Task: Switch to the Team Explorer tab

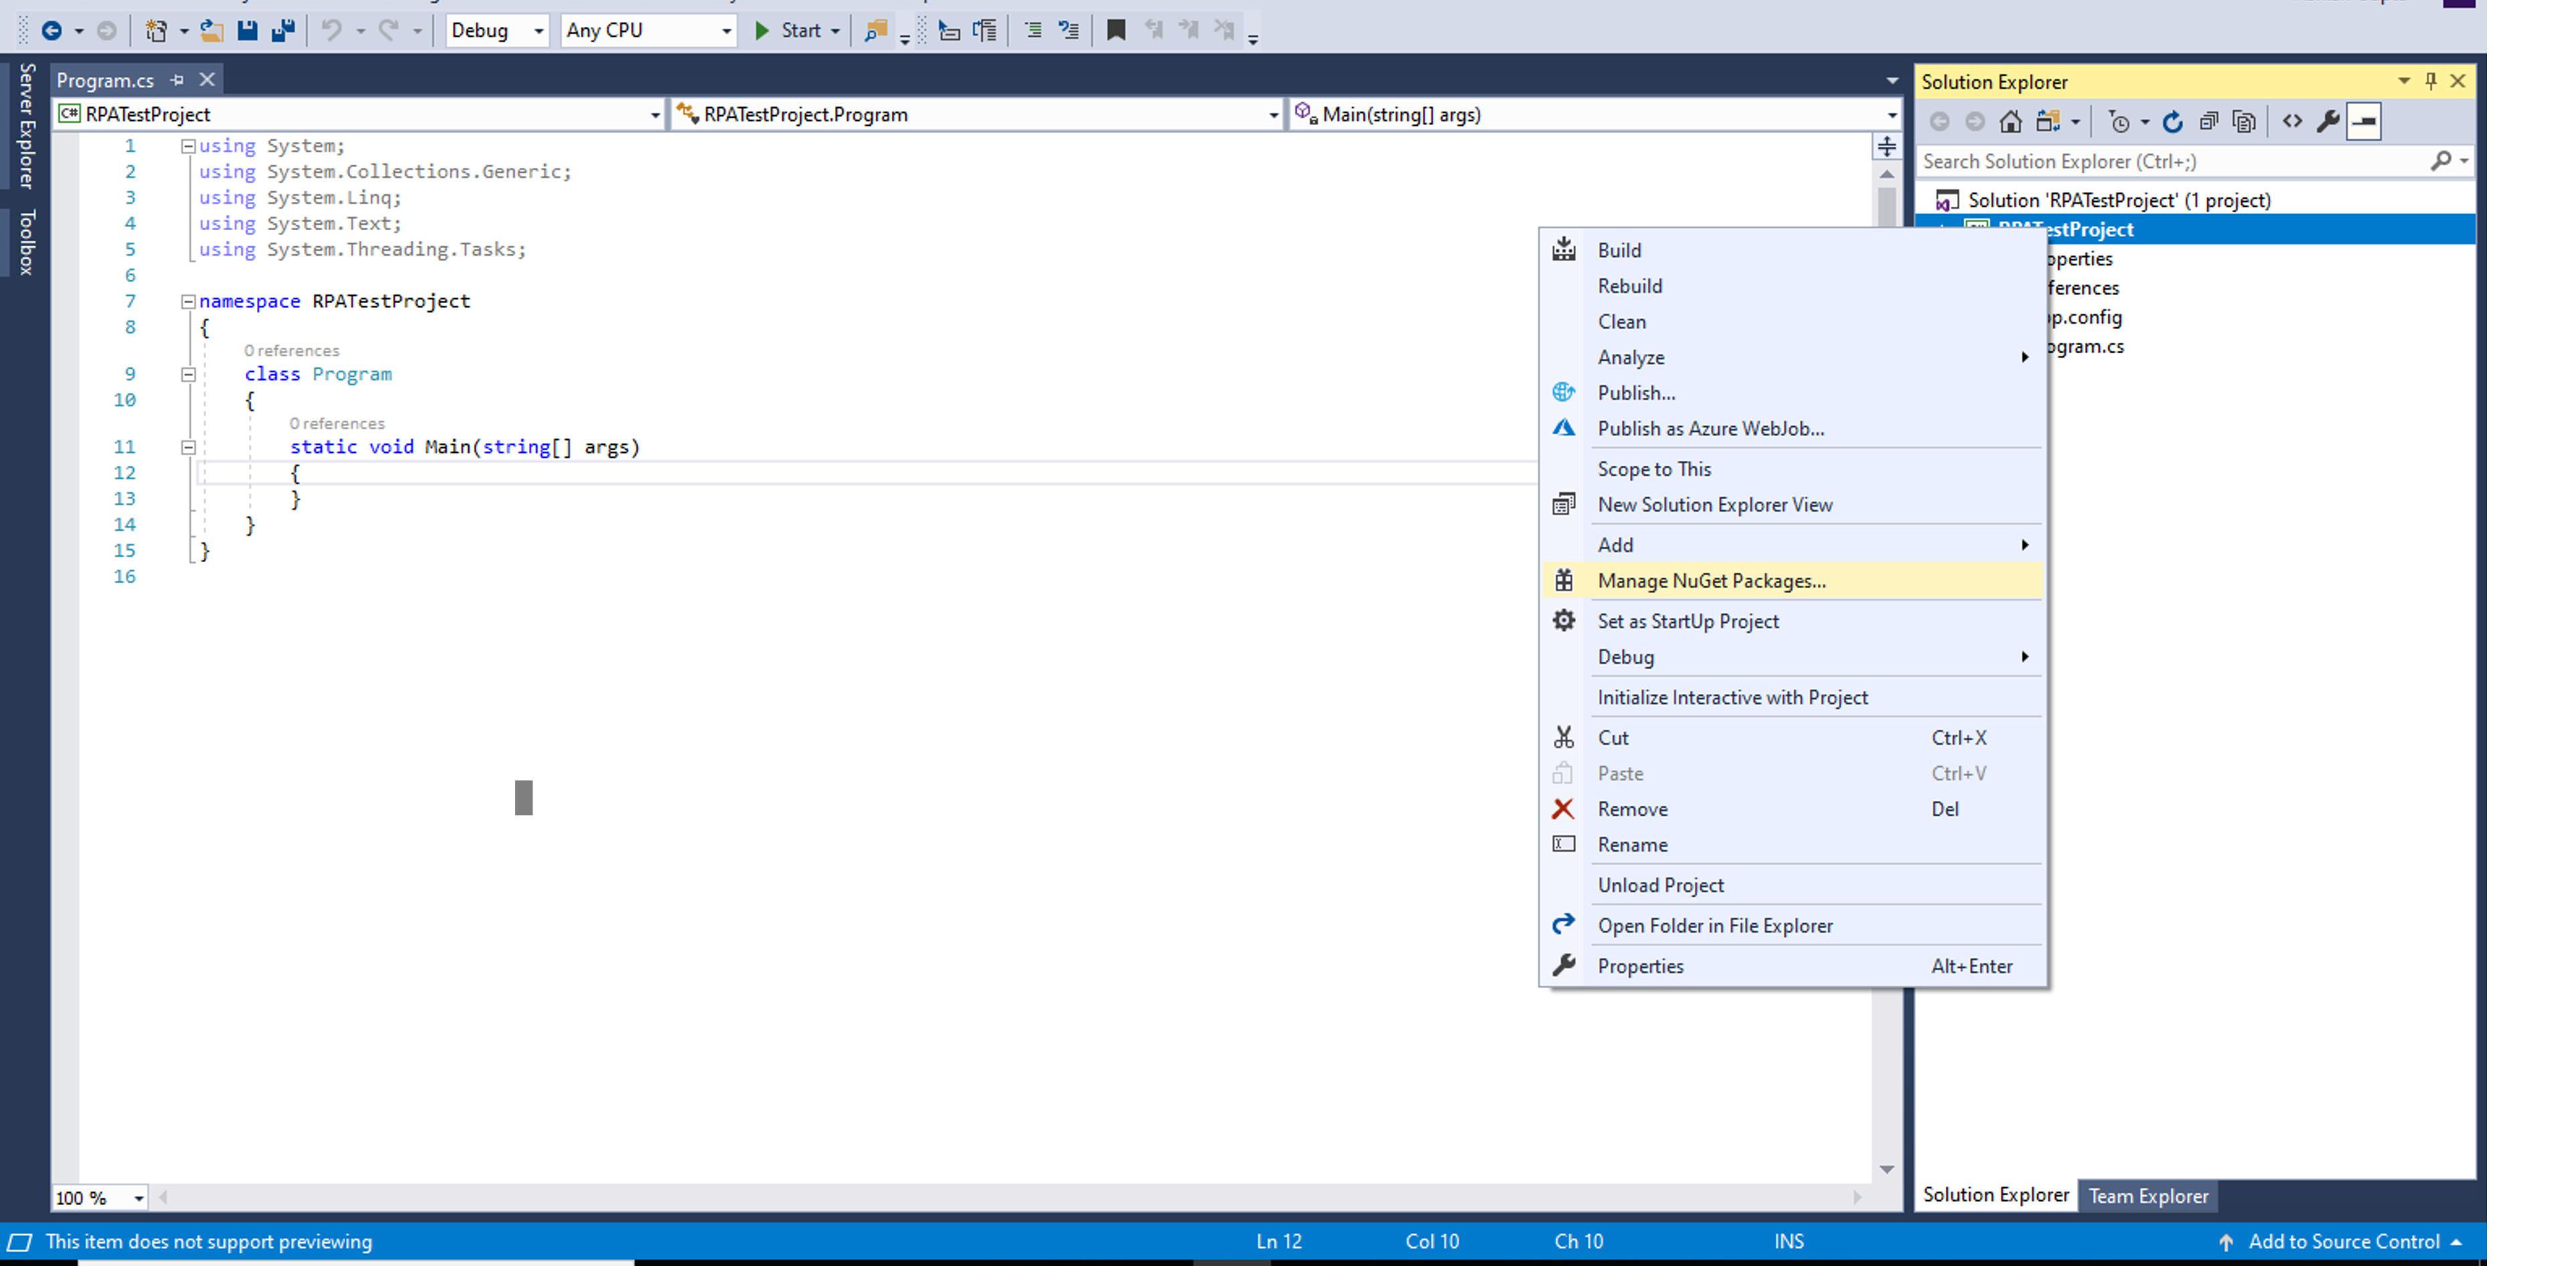Action: (2148, 1196)
